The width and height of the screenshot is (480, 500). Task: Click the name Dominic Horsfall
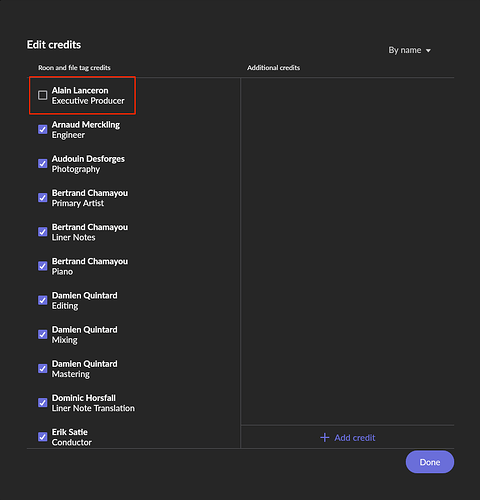coord(84,398)
